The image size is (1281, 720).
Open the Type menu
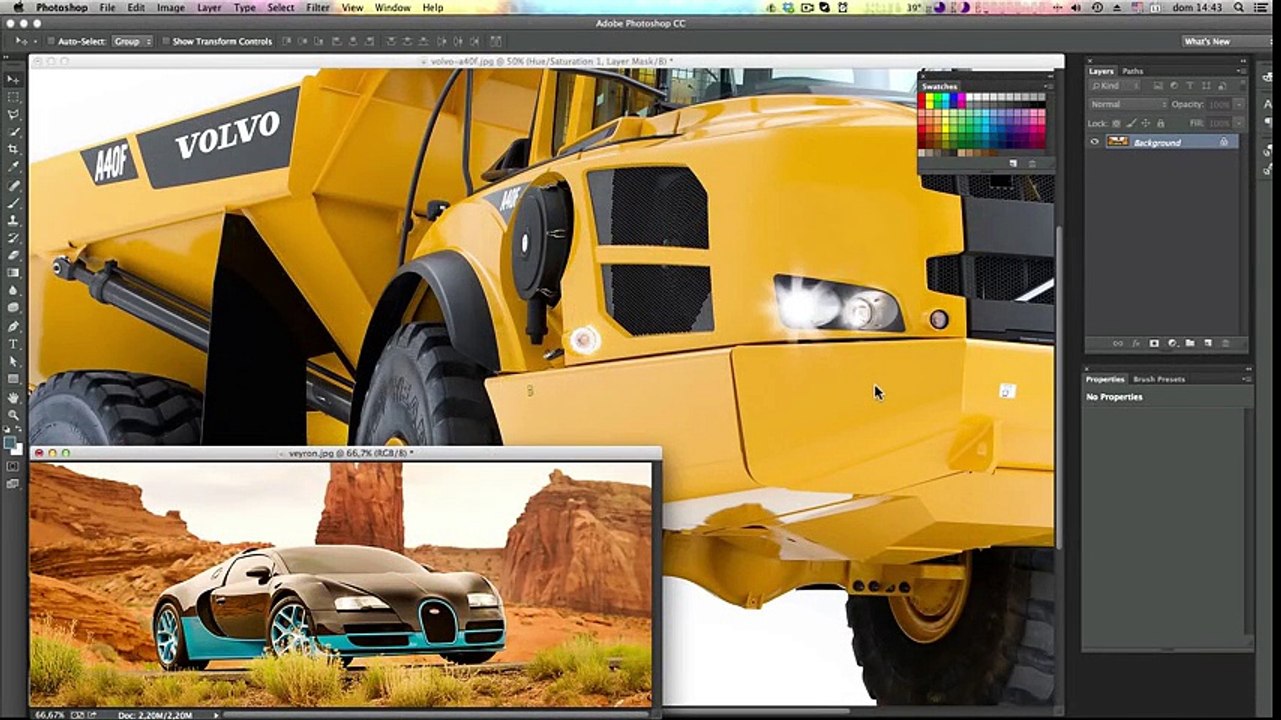pos(244,7)
